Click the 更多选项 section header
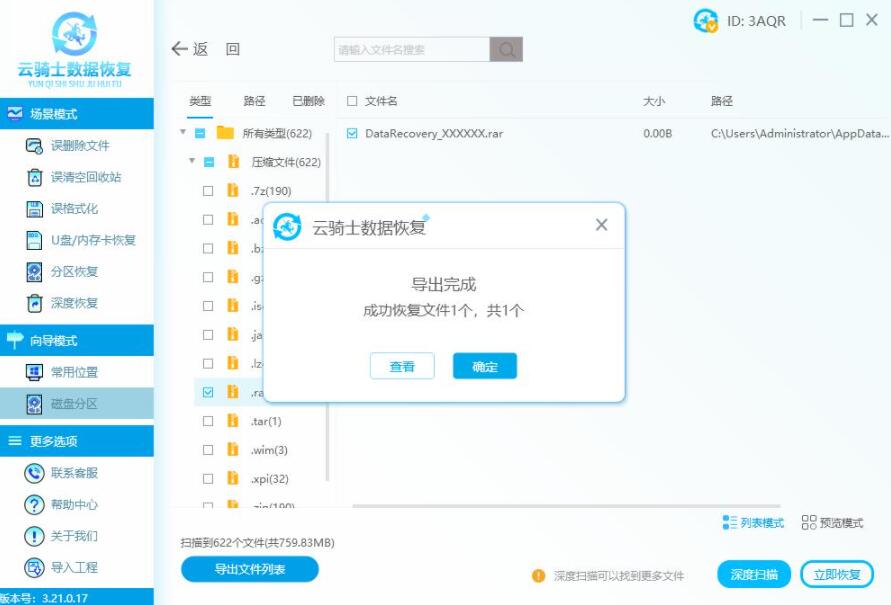Viewport: 891px width, 605px height. [x=77, y=441]
